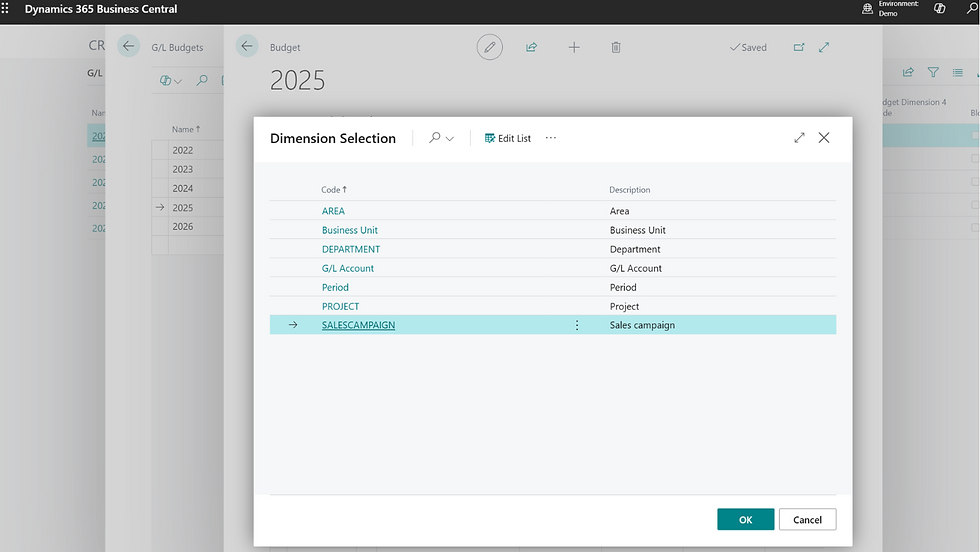The image size is (980, 552).
Task: Select the AREA dimension code
Action: coord(333,211)
